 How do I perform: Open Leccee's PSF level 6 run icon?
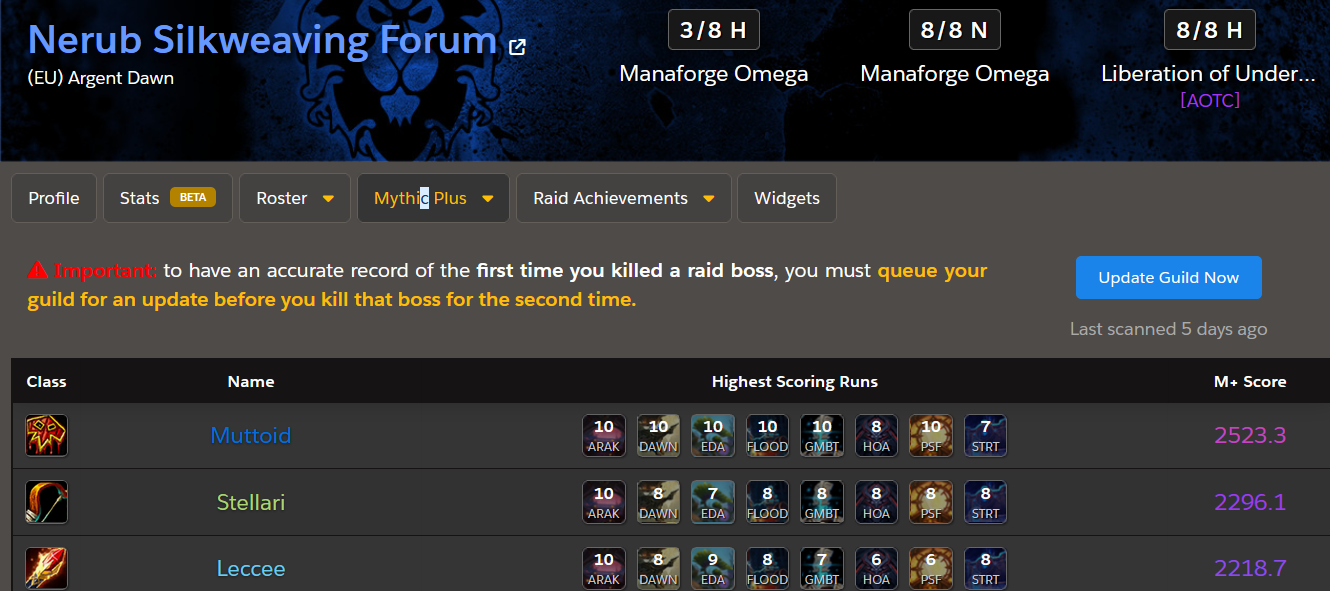[x=931, y=568]
